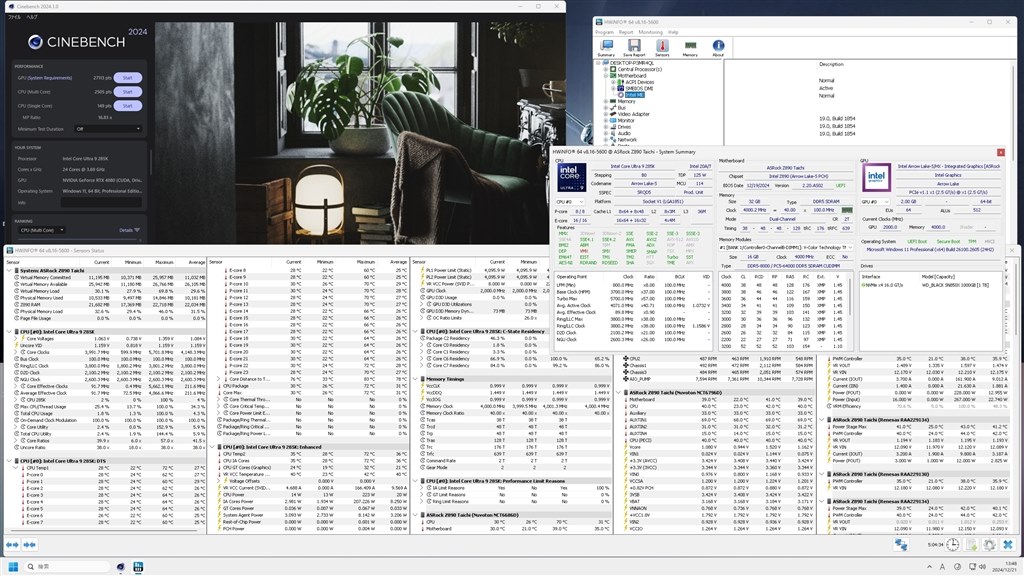Screen dimensions: 1024x576
Task: Click the IME 'A' indicator in system tray
Action: (x=942, y=566)
